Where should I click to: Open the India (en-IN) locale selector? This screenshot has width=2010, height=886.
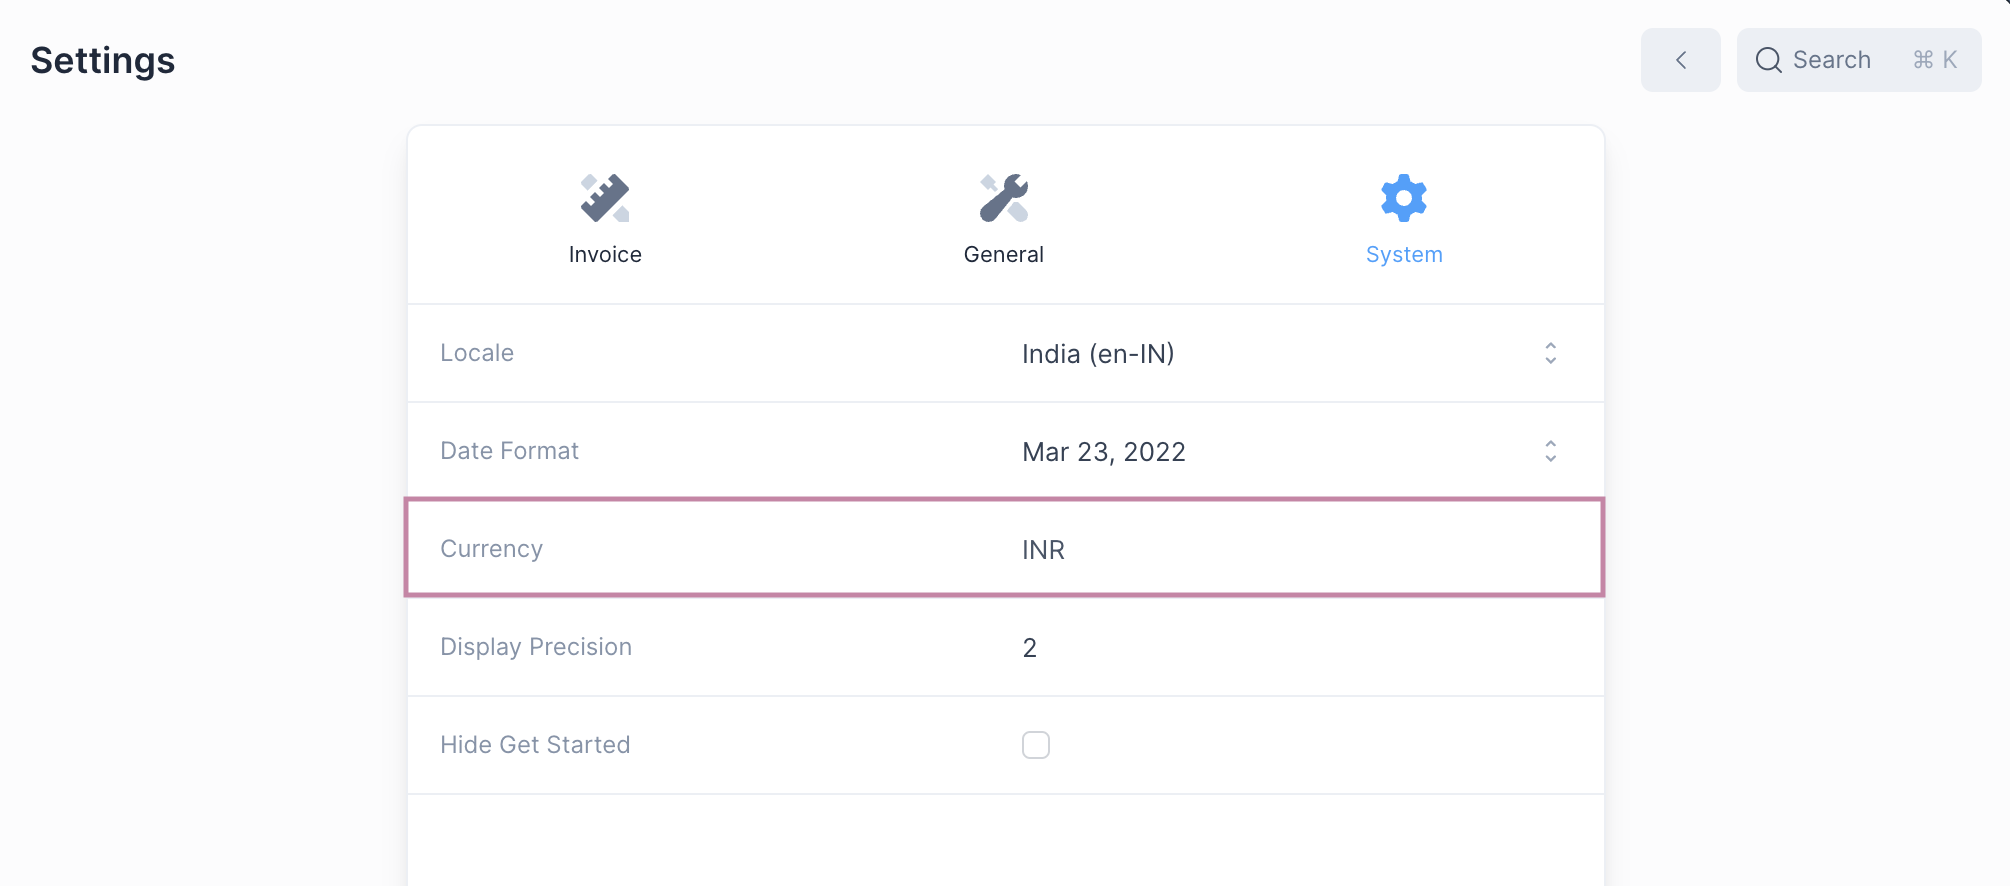[x=1098, y=354]
